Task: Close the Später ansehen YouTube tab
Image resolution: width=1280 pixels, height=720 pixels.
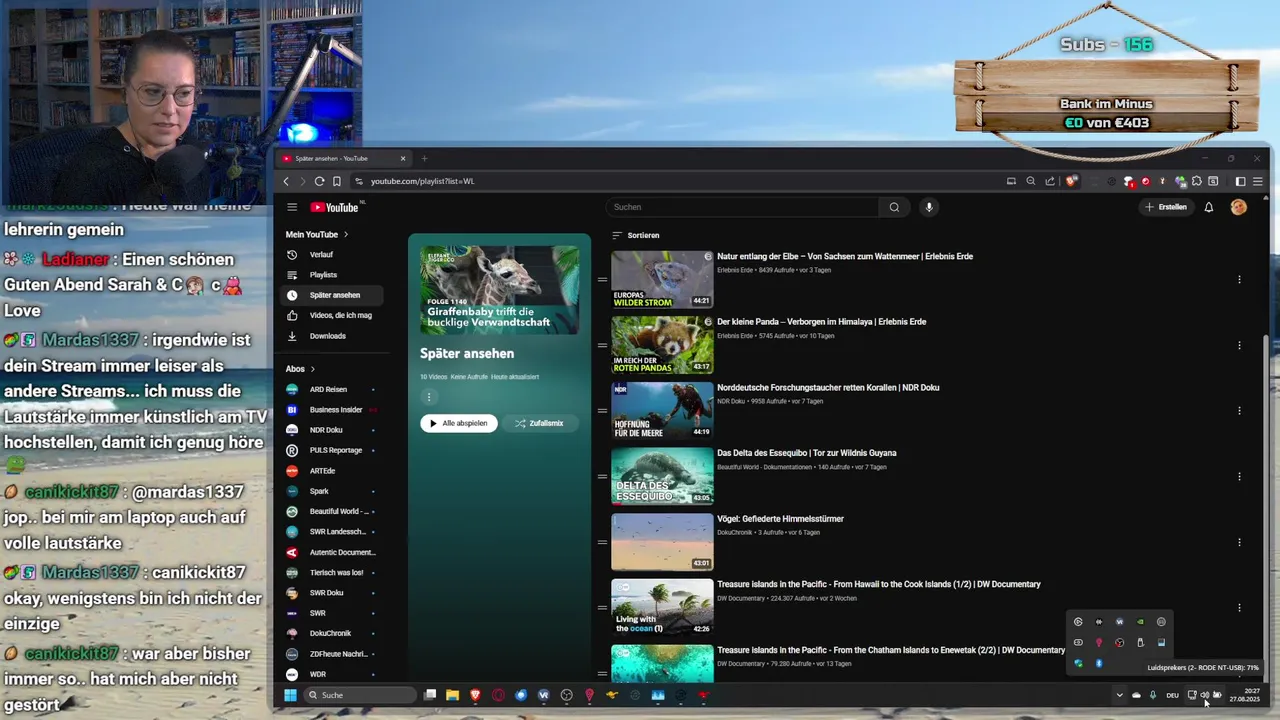Action: pyautogui.click(x=403, y=158)
